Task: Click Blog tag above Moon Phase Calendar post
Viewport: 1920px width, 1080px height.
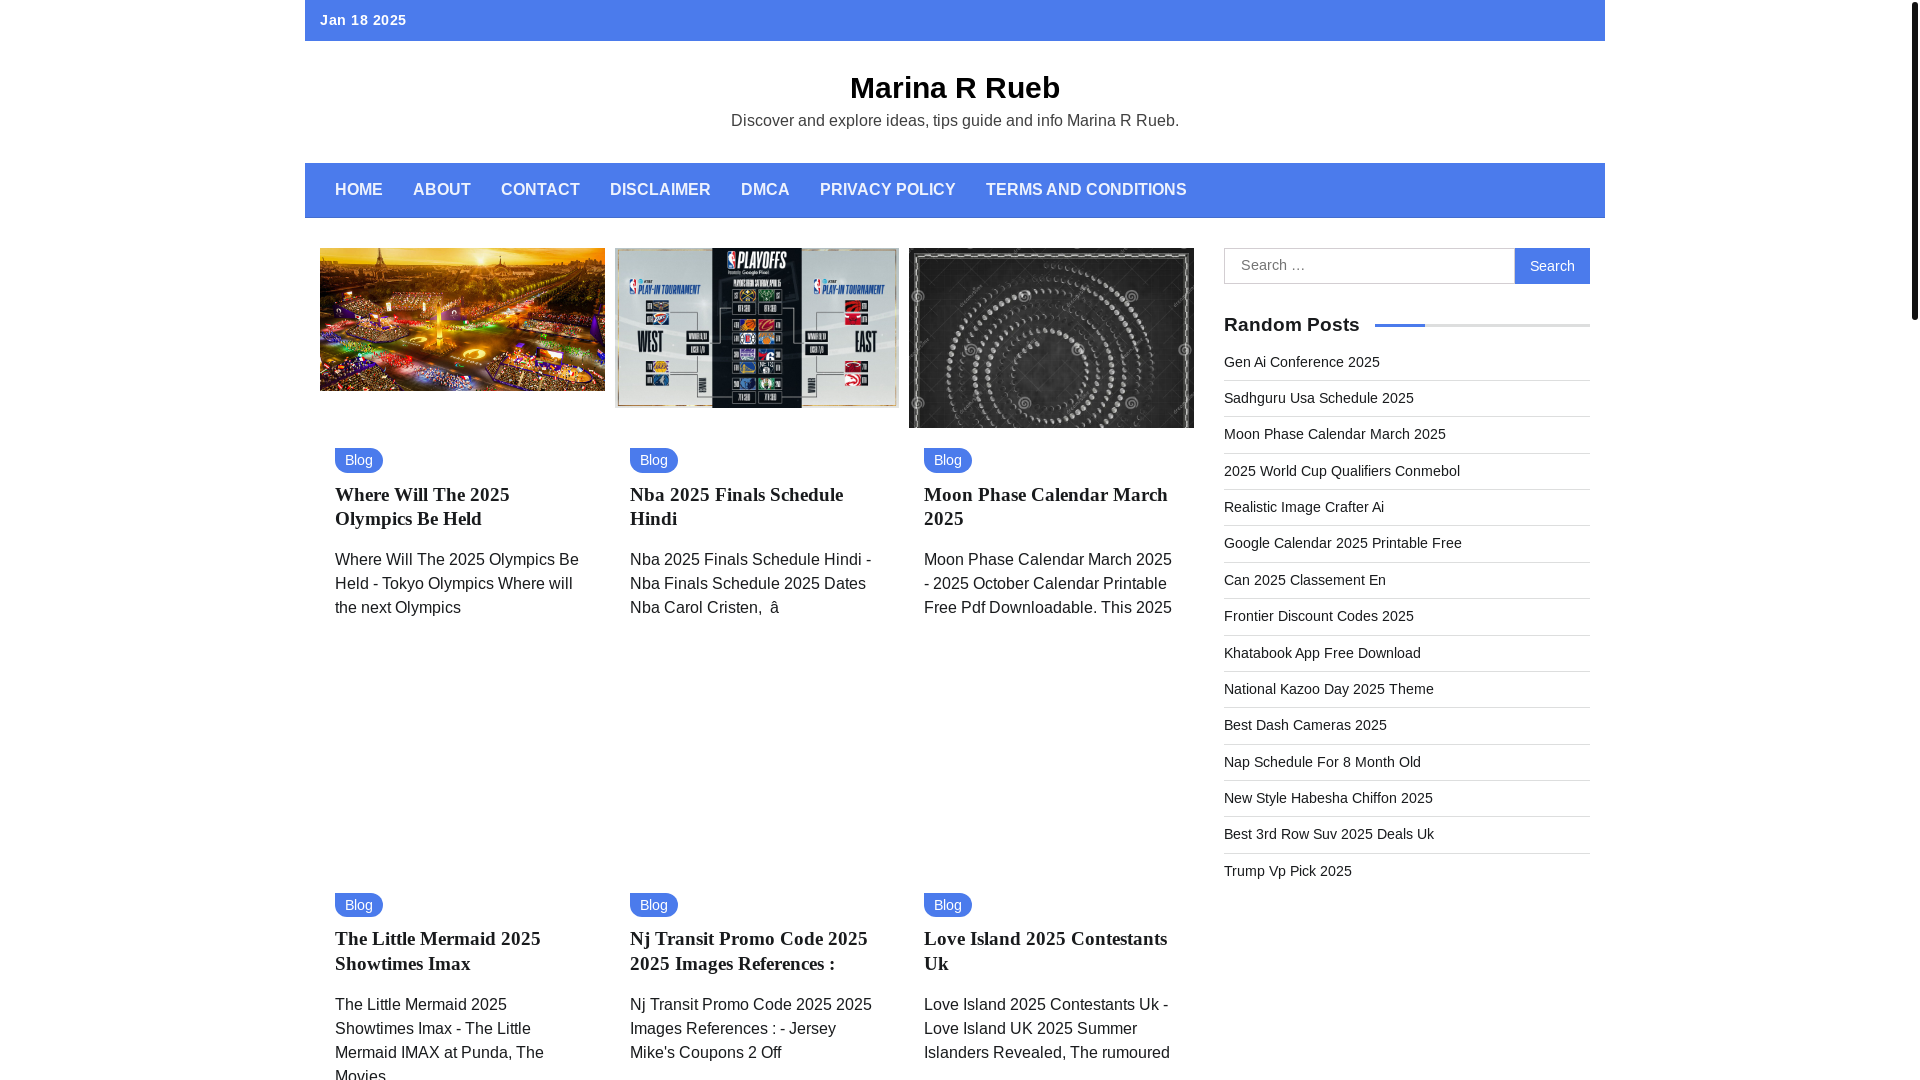Action: pos(947,460)
